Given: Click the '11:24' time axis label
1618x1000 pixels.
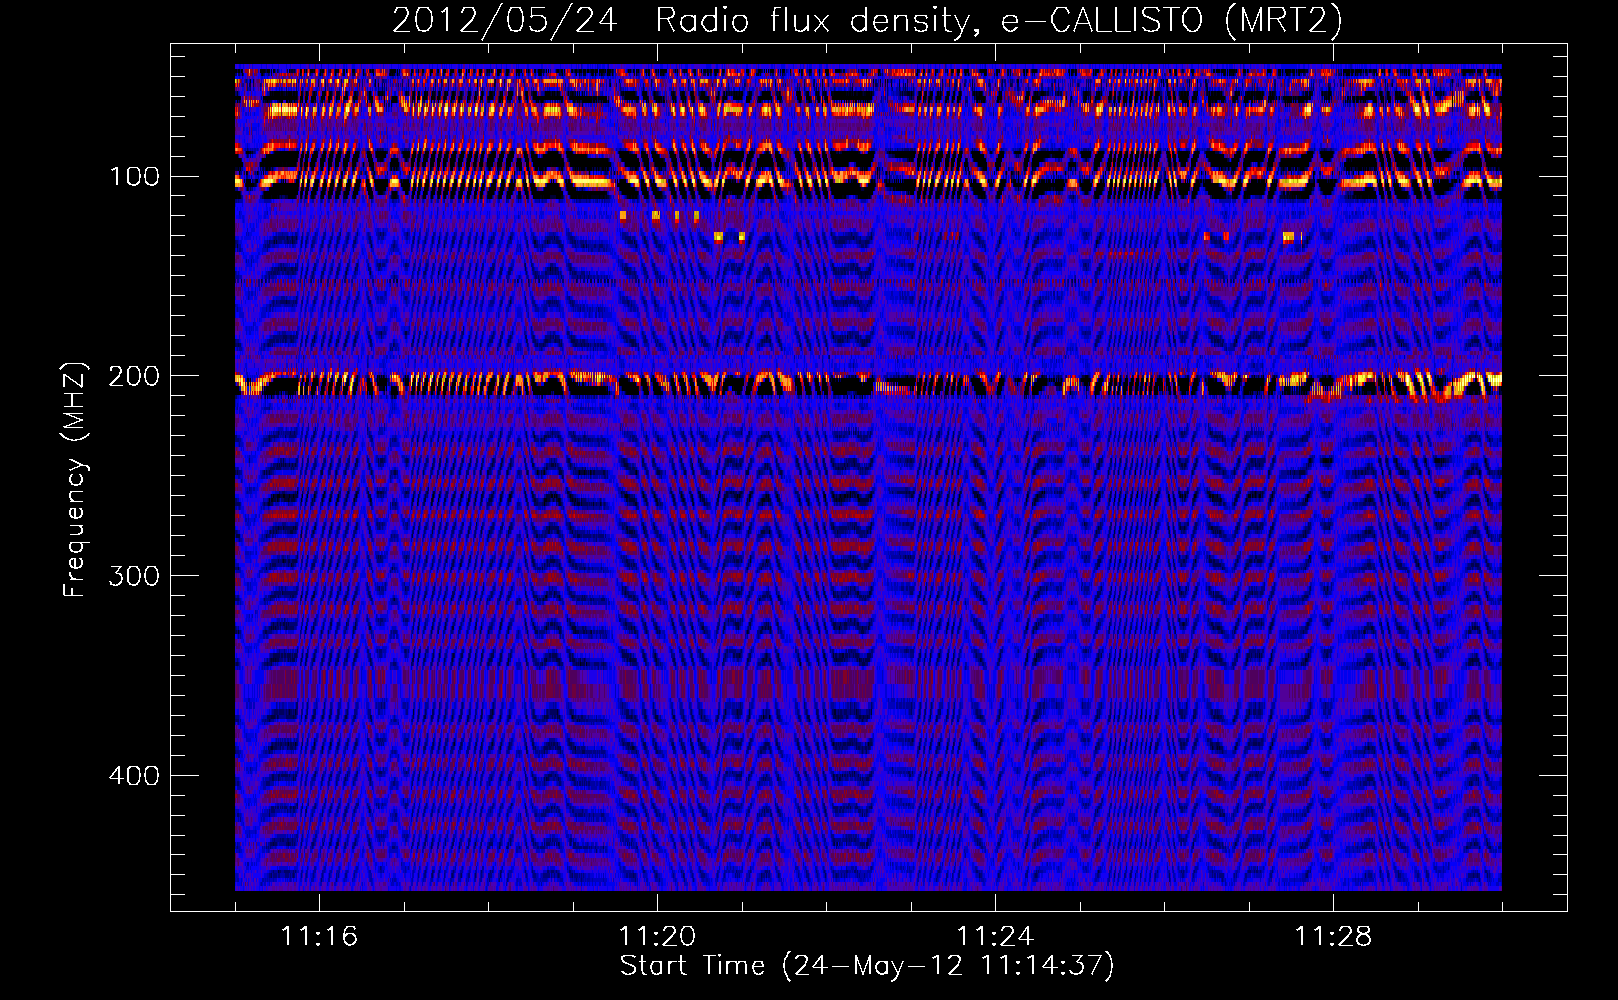Looking at the screenshot, I should pyautogui.click(x=995, y=937).
